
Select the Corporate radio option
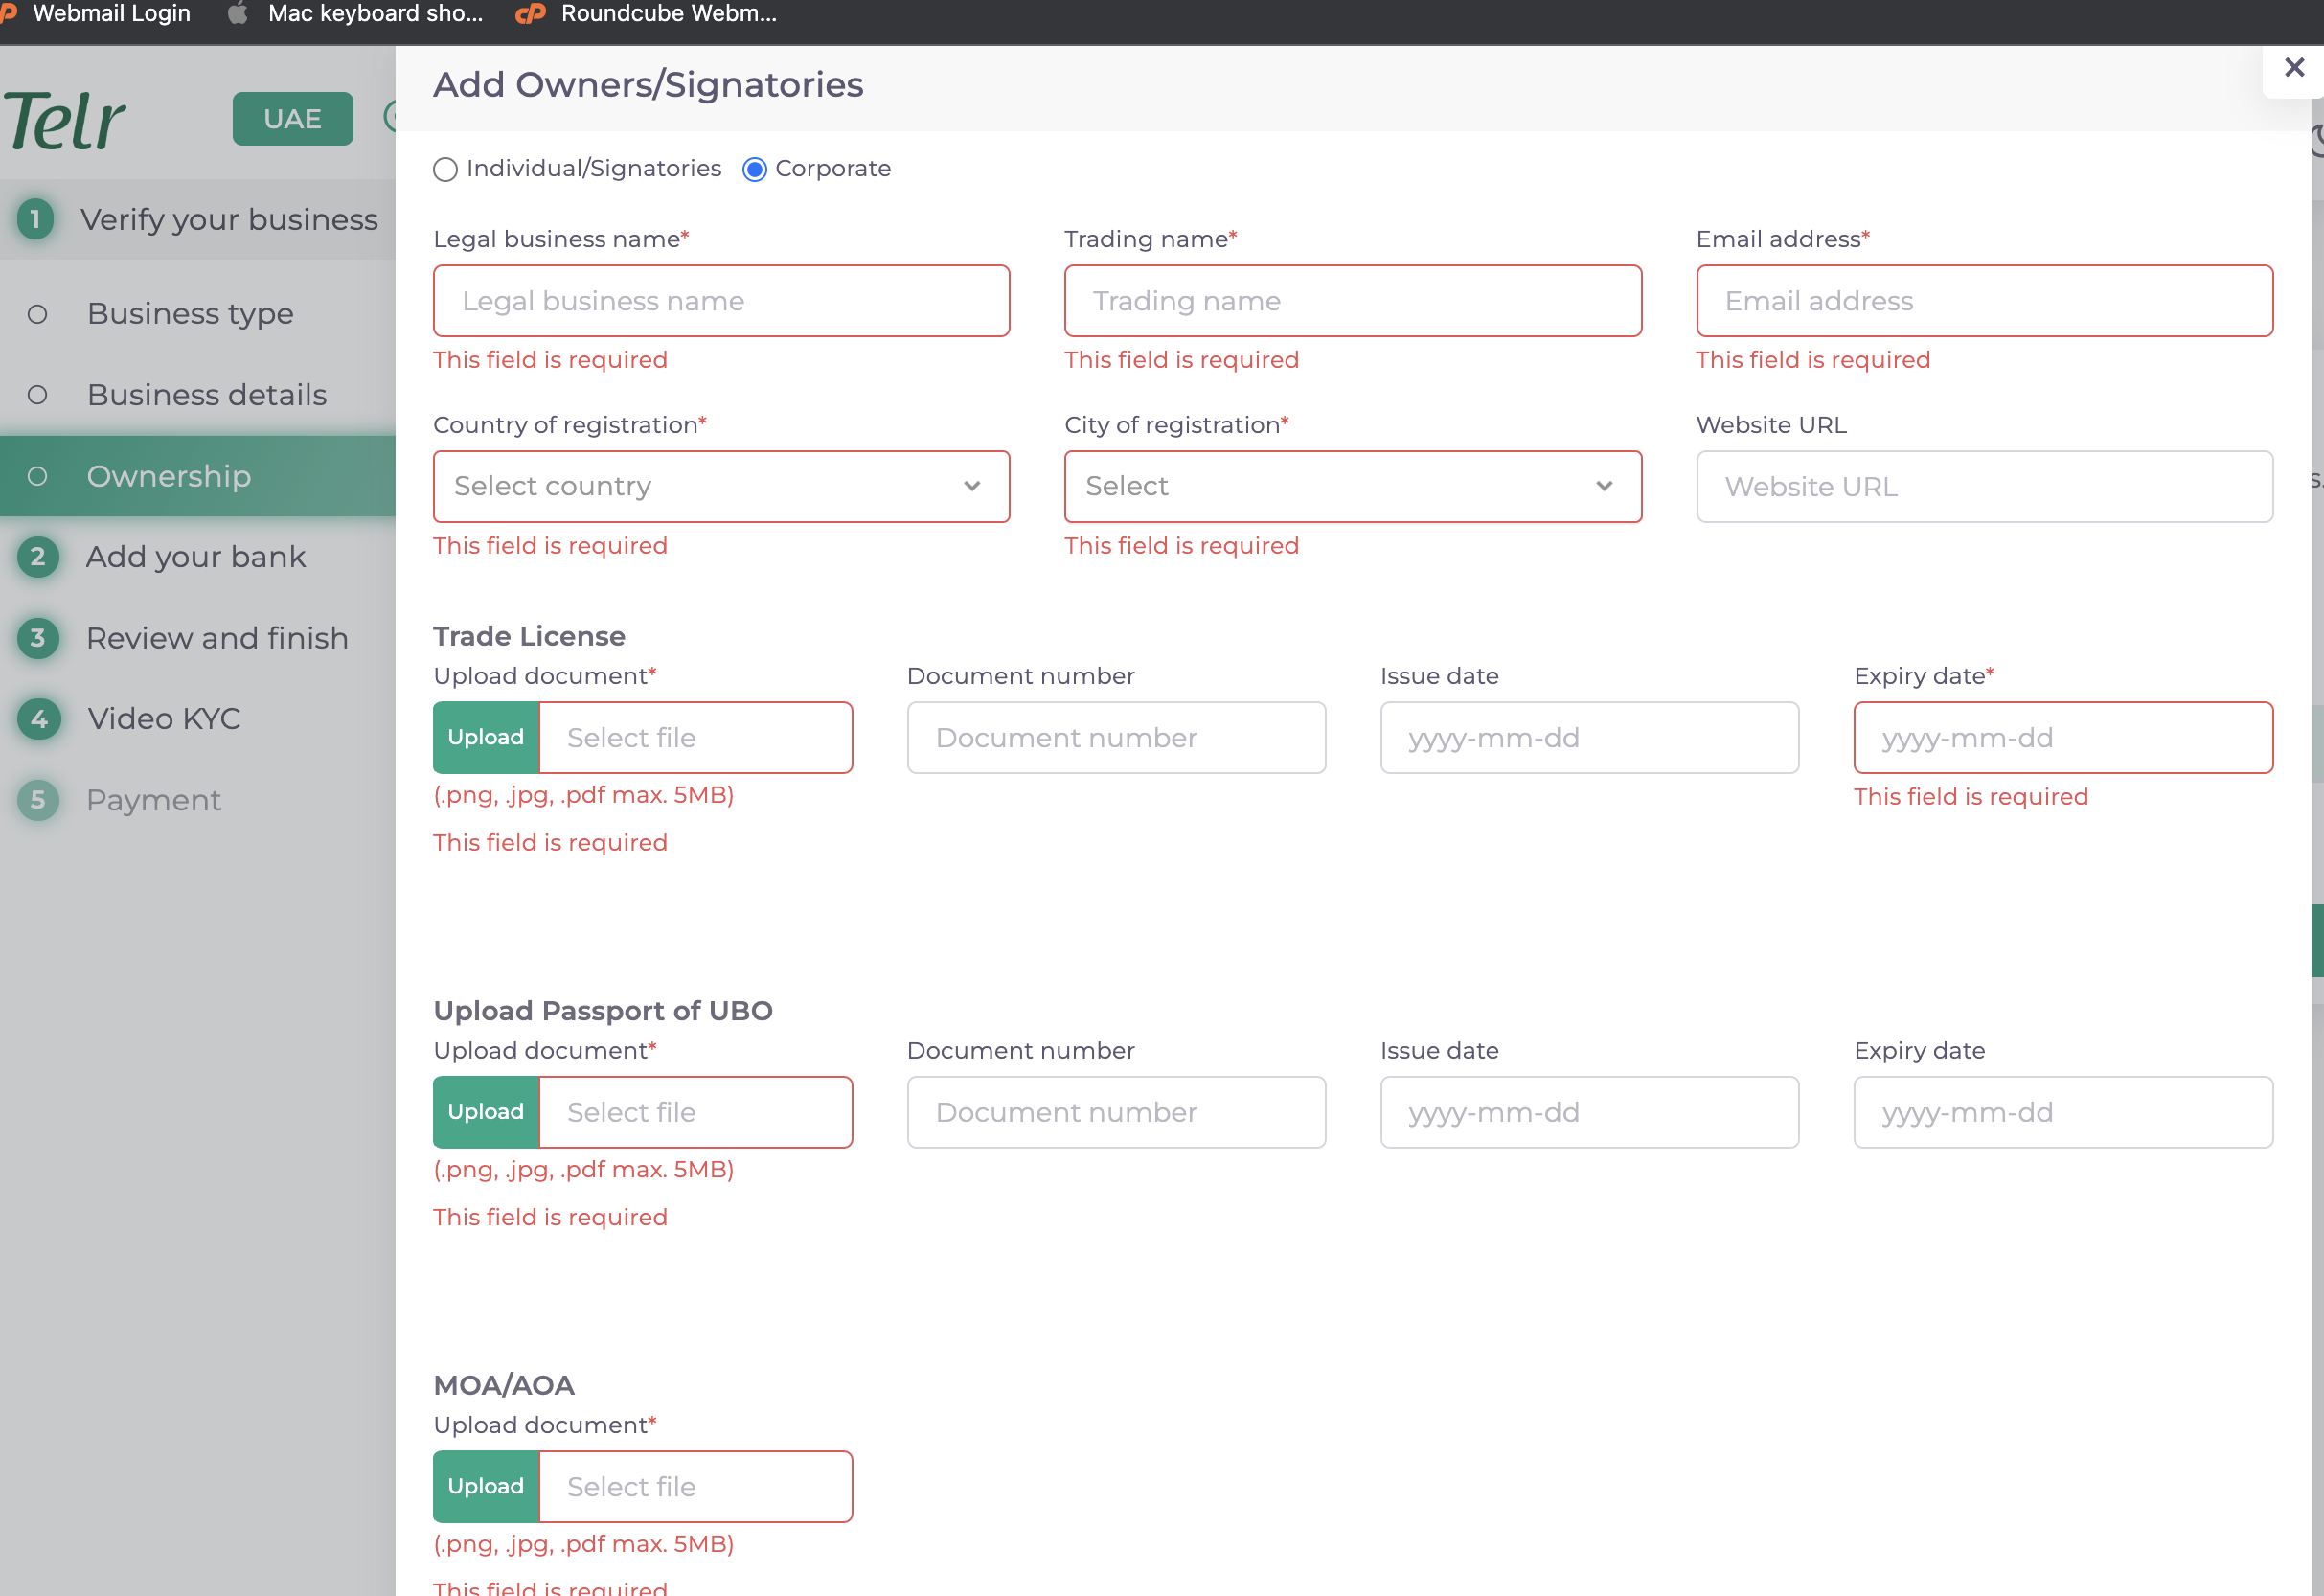[755, 170]
